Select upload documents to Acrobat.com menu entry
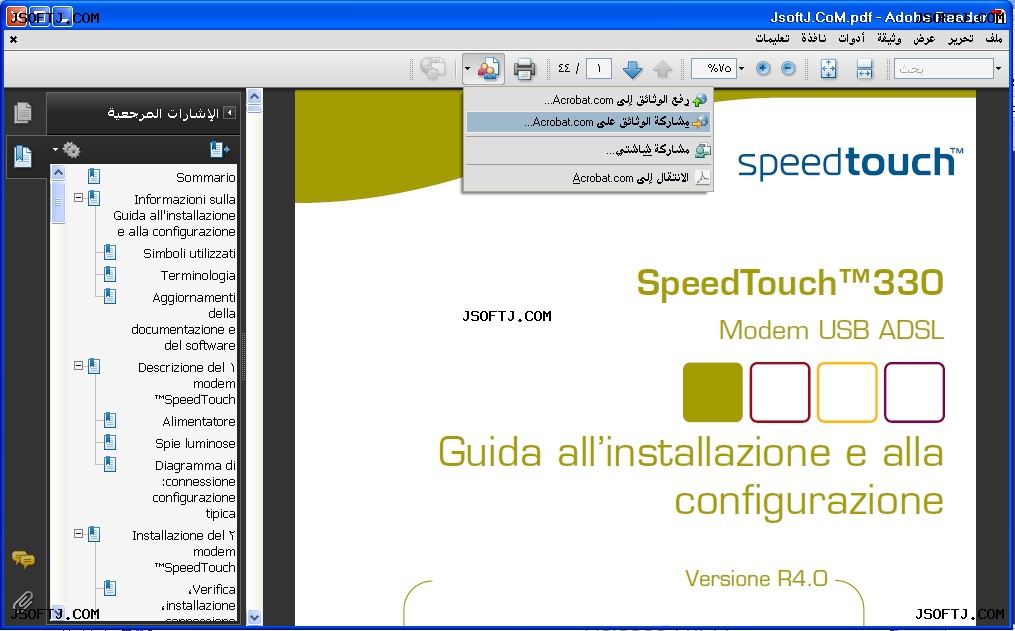 tap(588, 100)
